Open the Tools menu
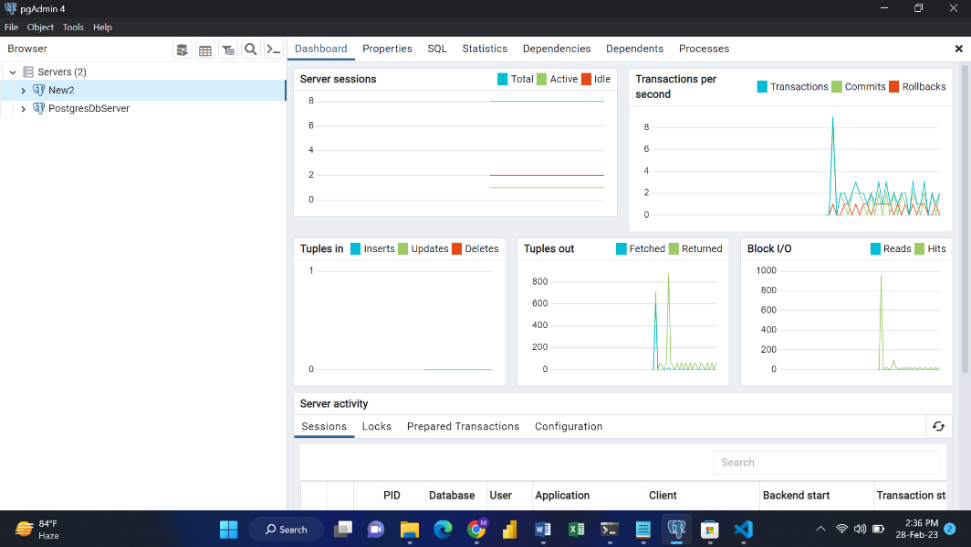This screenshot has width=971, height=547. click(73, 27)
